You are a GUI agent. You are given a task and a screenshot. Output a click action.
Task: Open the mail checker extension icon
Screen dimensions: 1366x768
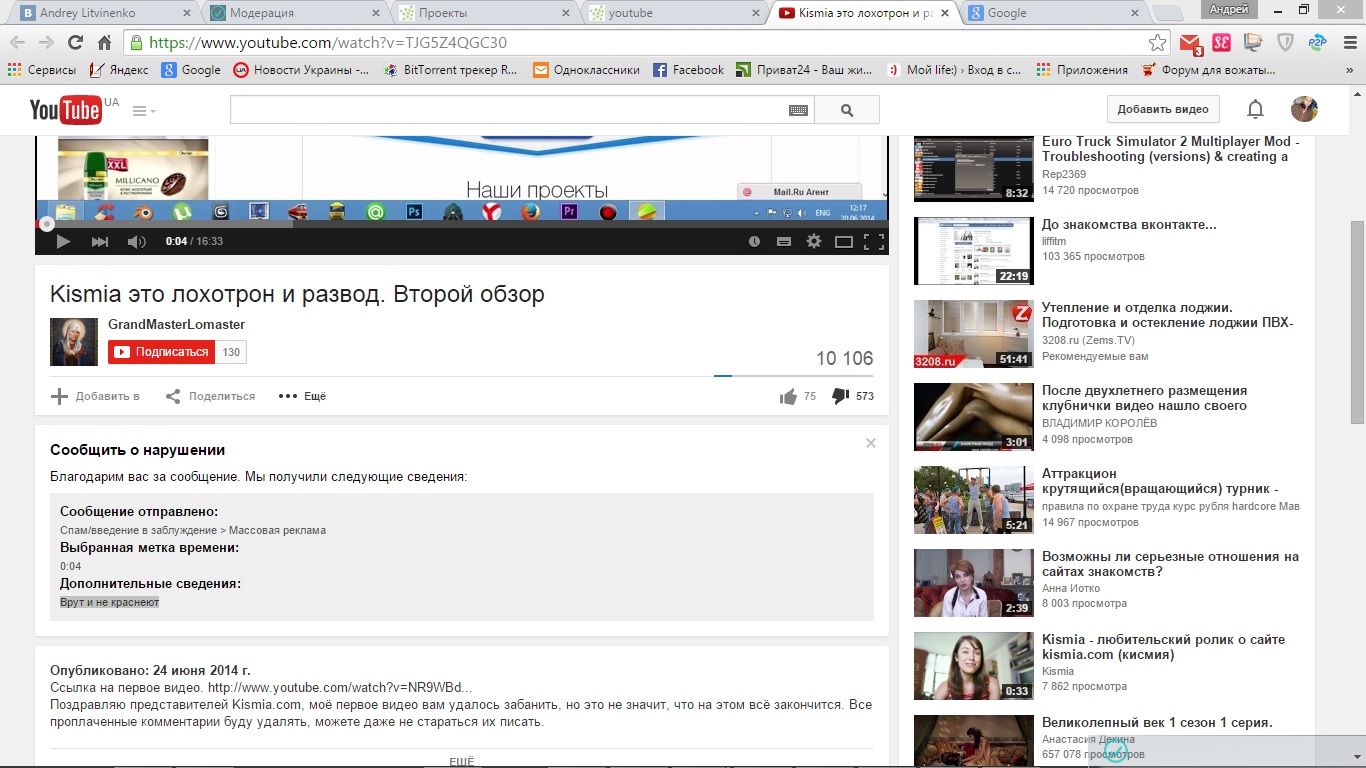coord(1190,43)
